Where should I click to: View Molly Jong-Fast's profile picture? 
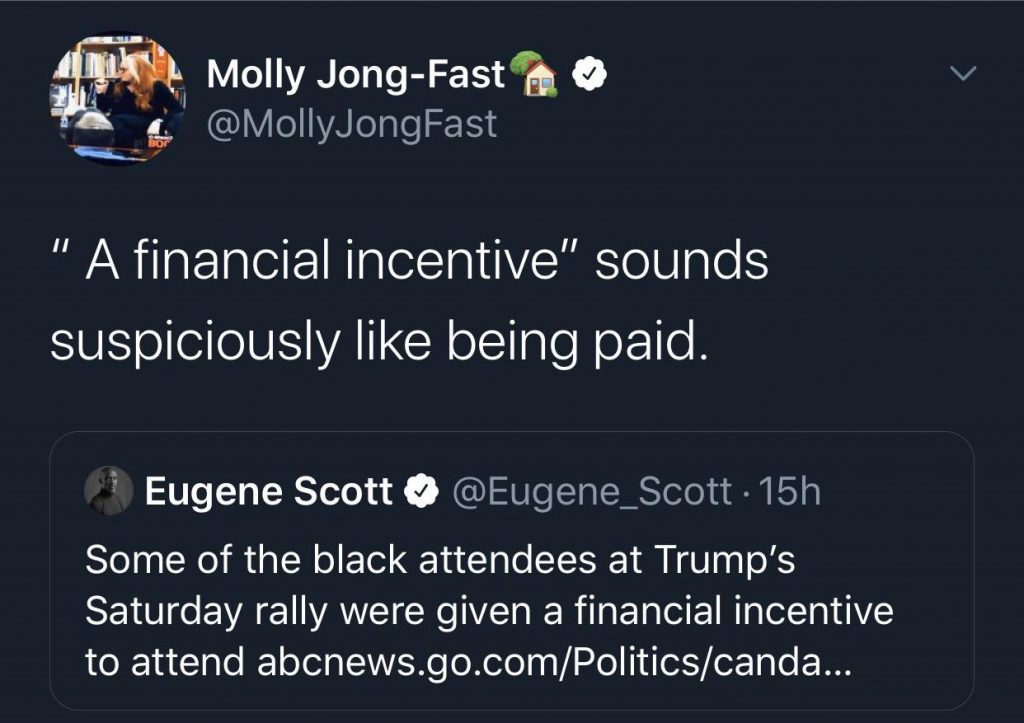[117, 98]
